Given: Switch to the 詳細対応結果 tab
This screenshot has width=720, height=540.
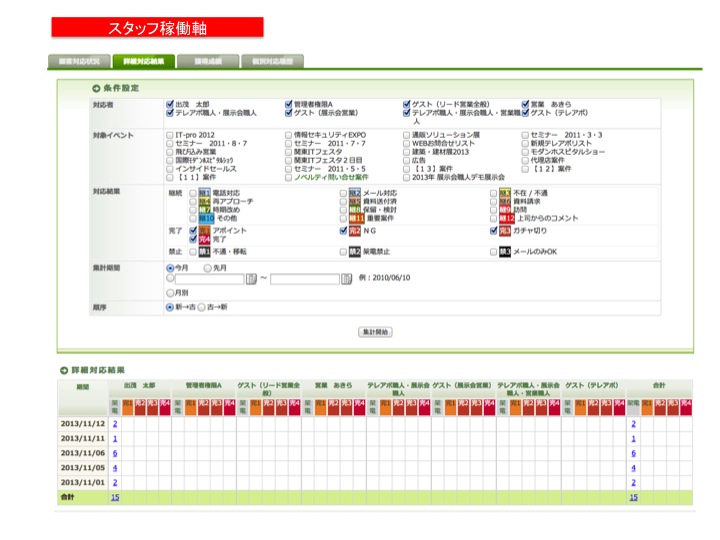Looking at the screenshot, I should click(x=142, y=61).
